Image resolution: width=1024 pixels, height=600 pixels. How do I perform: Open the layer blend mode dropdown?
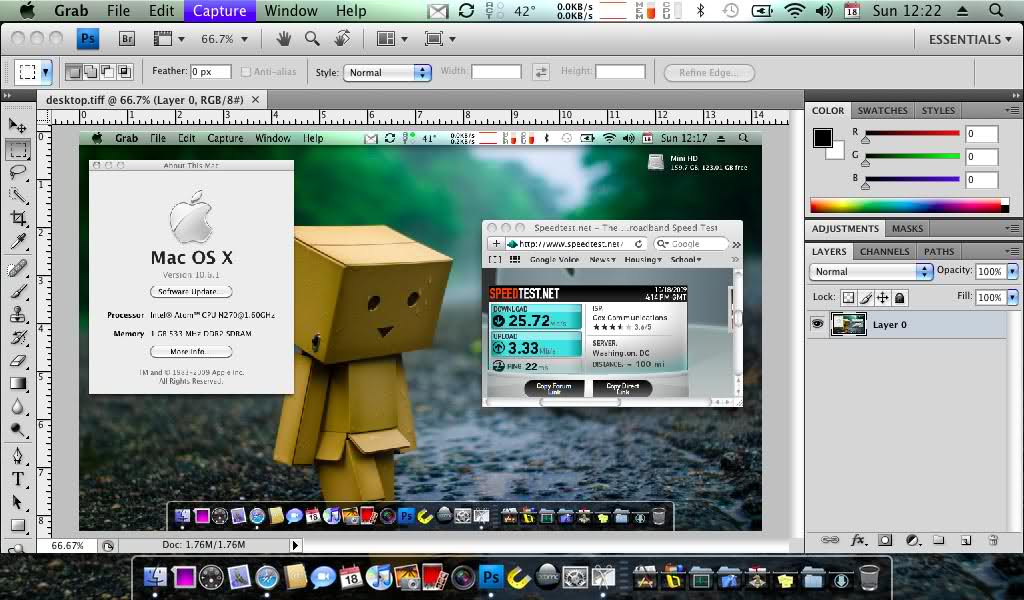pos(871,272)
